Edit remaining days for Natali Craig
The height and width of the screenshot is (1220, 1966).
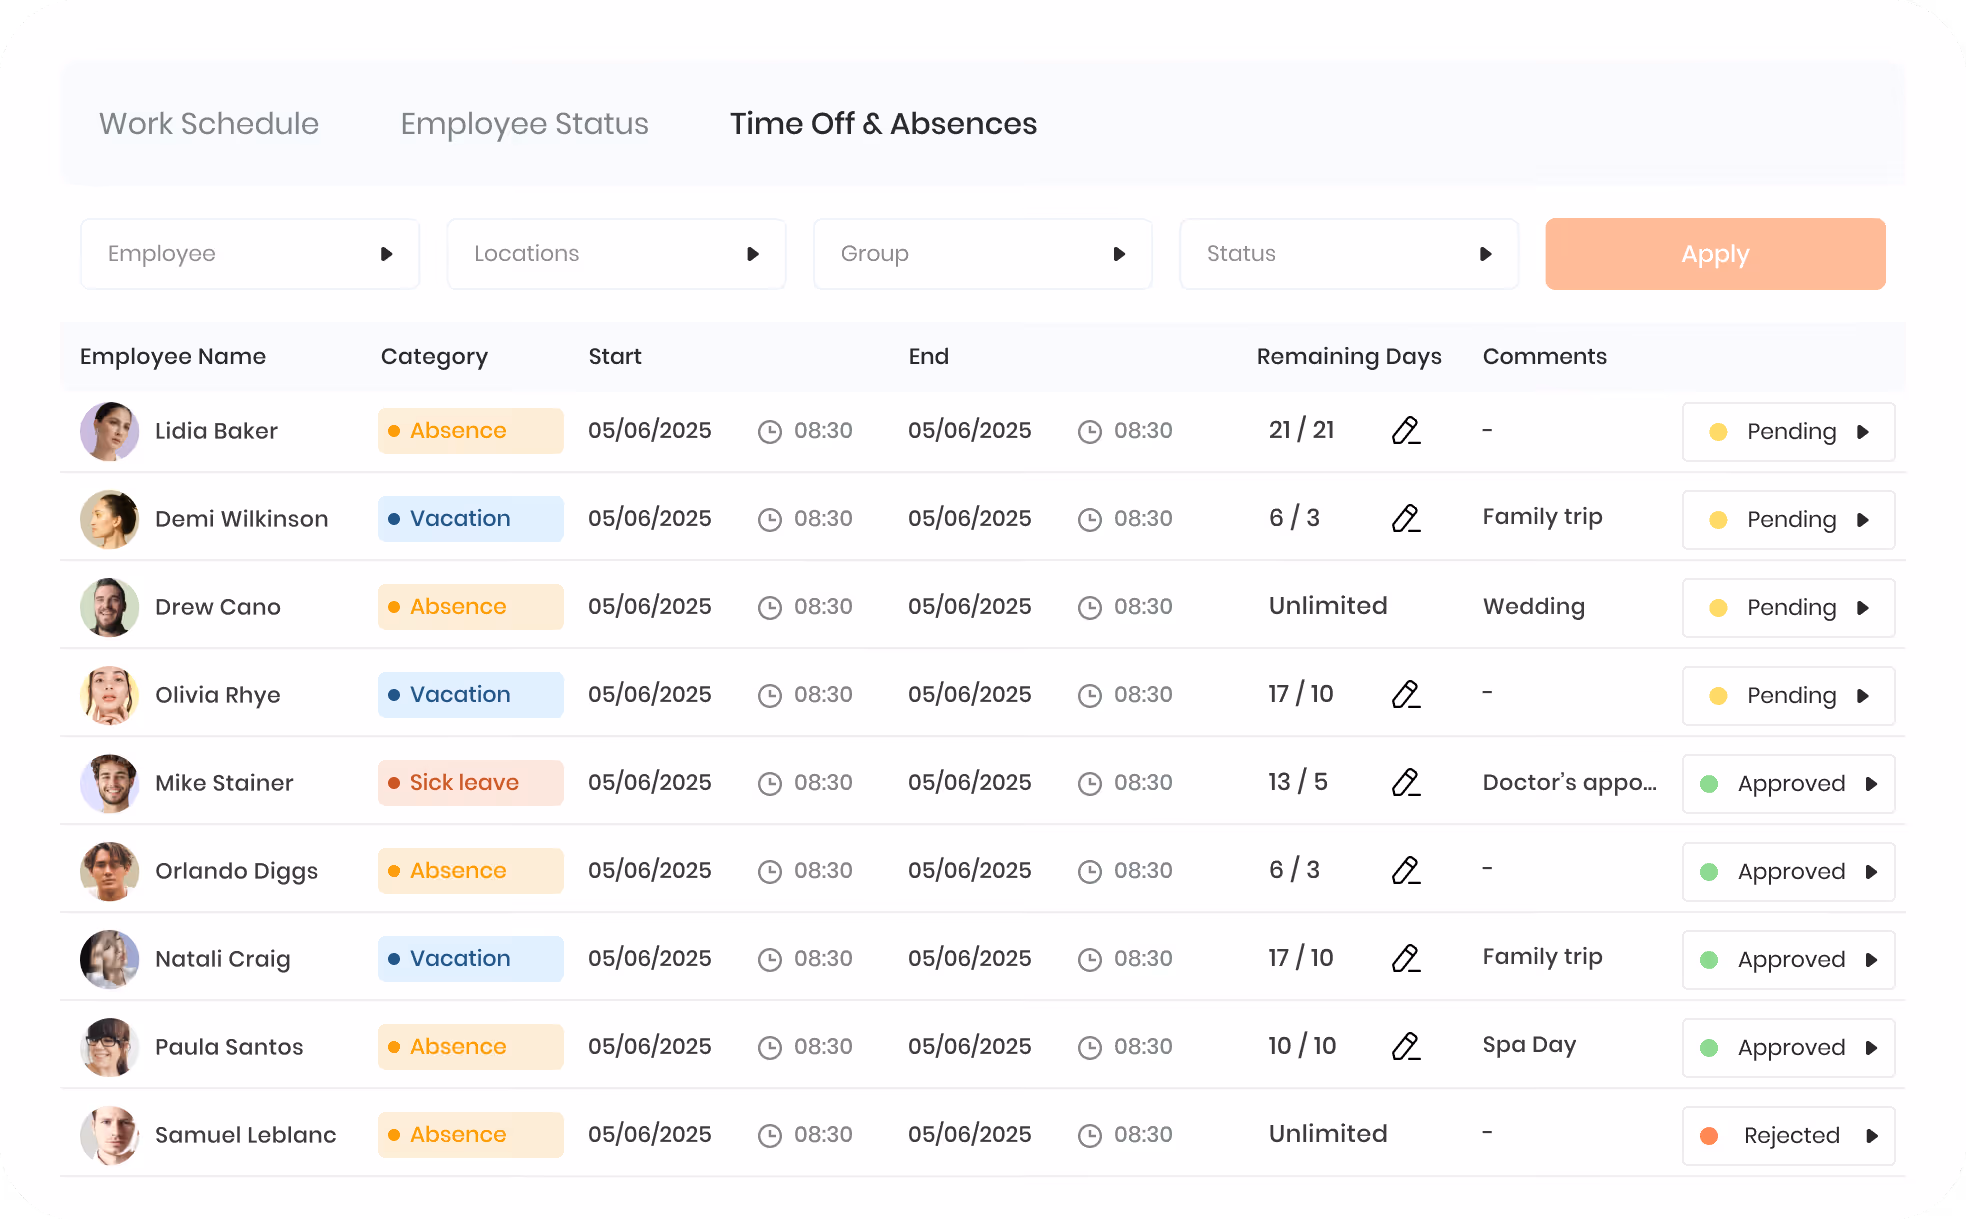(1406, 959)
